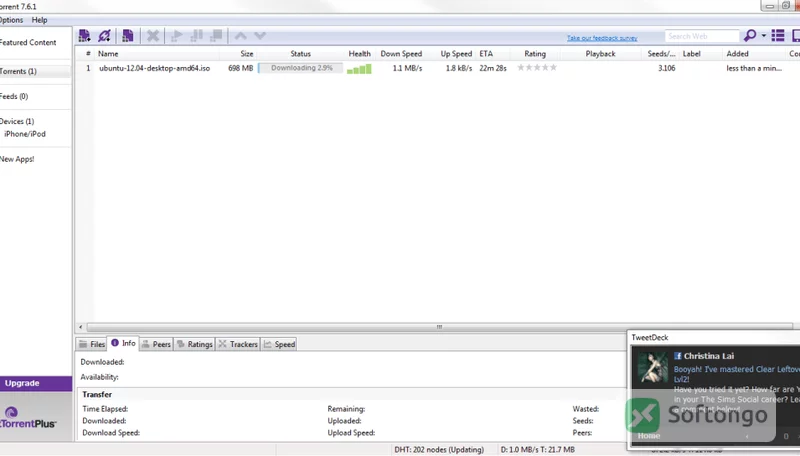Switch to the Peers tab
This screenshot has width=800, height=456.
(156, 344)
